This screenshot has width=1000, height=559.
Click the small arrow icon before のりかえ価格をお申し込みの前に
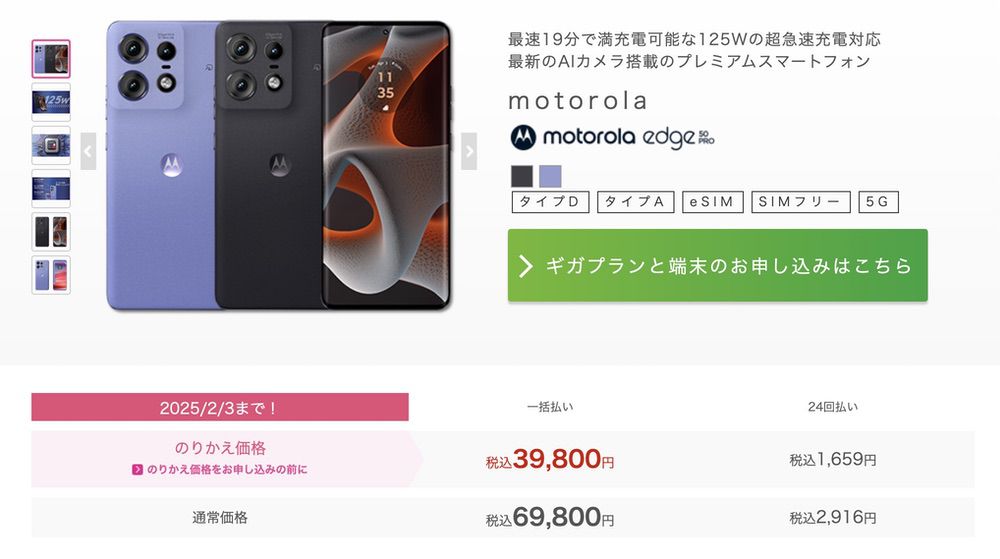coord(137,469)
